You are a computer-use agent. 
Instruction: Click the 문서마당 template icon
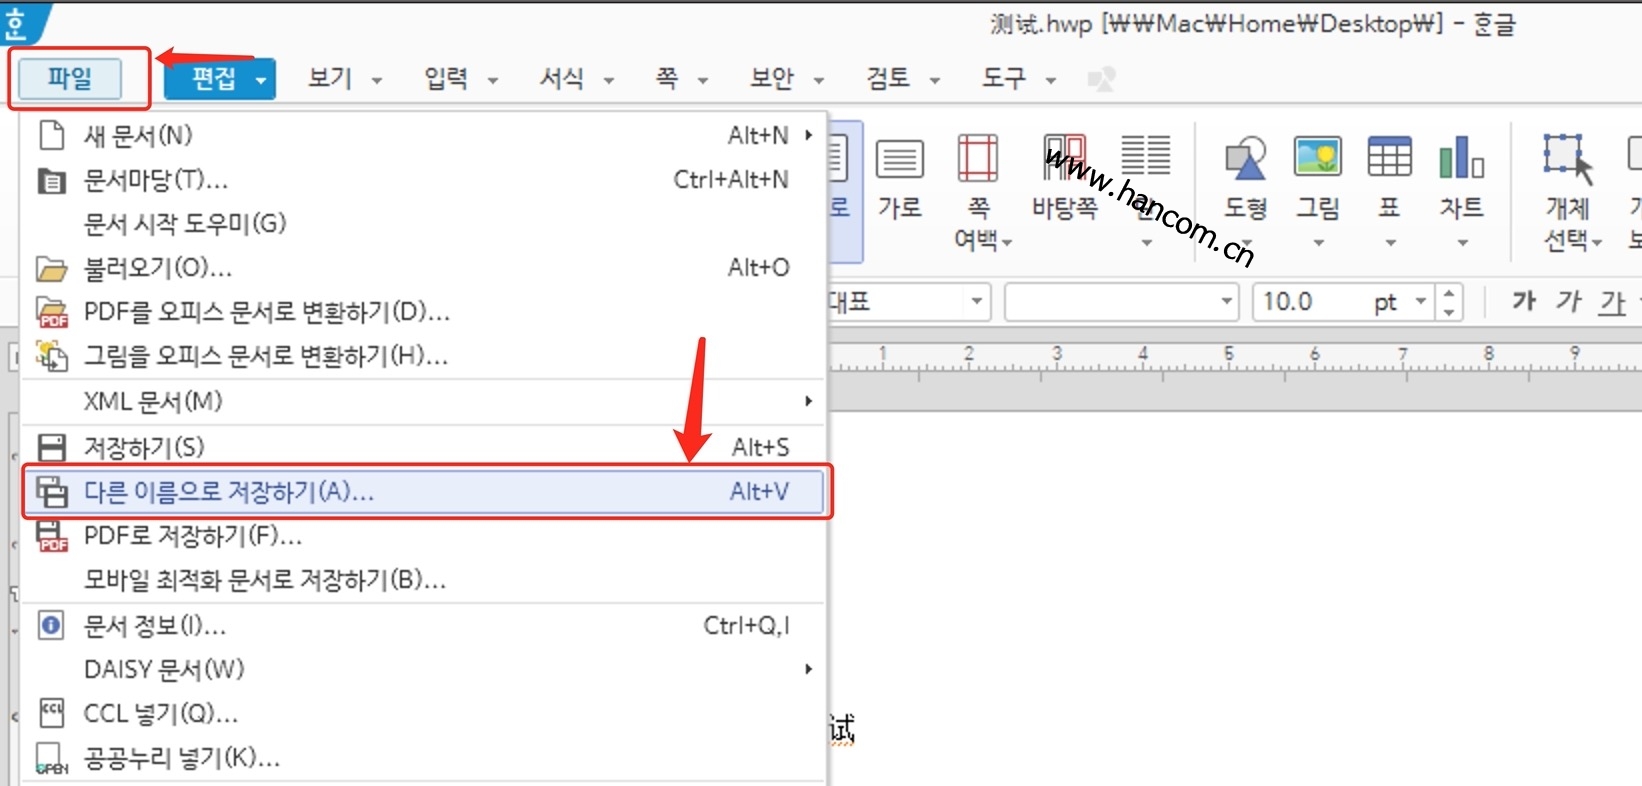tap(51, 181)
